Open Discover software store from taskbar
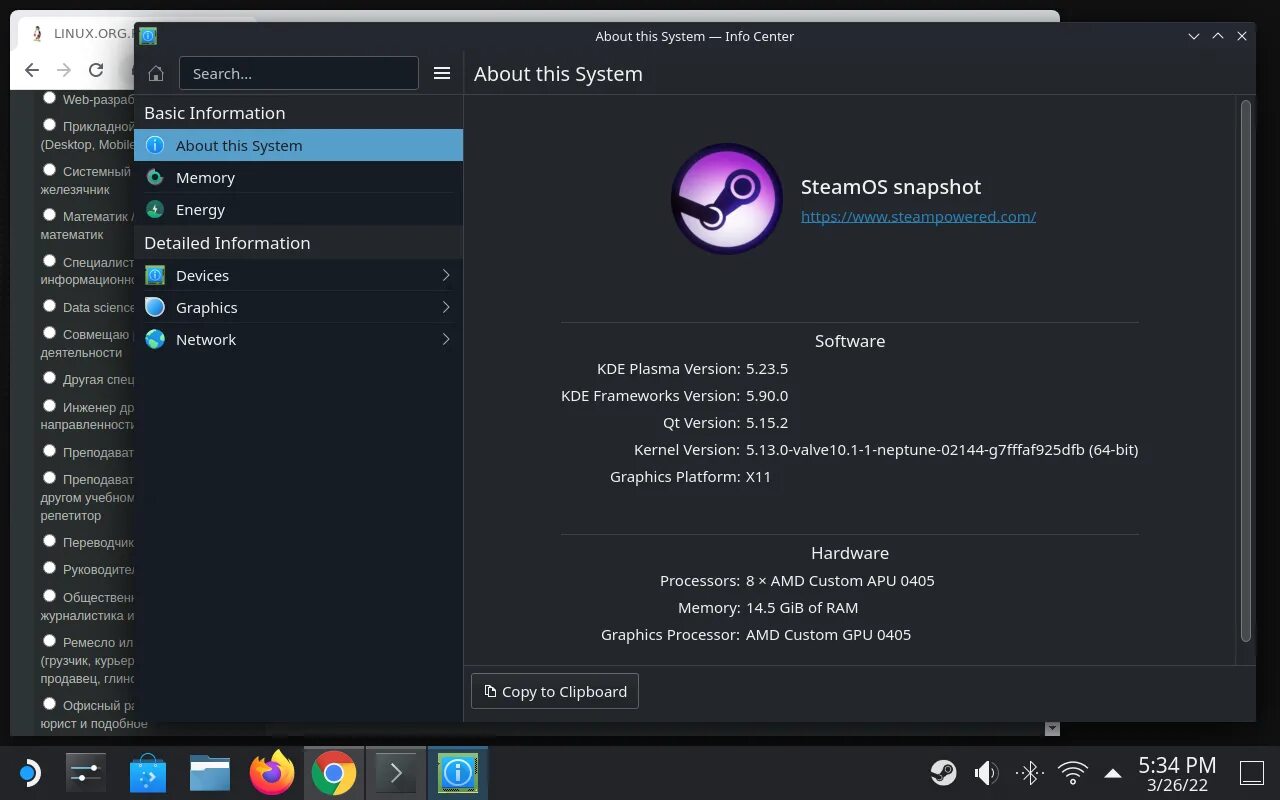This screenshot has height=800, width=1280. (x=148, y=772)
